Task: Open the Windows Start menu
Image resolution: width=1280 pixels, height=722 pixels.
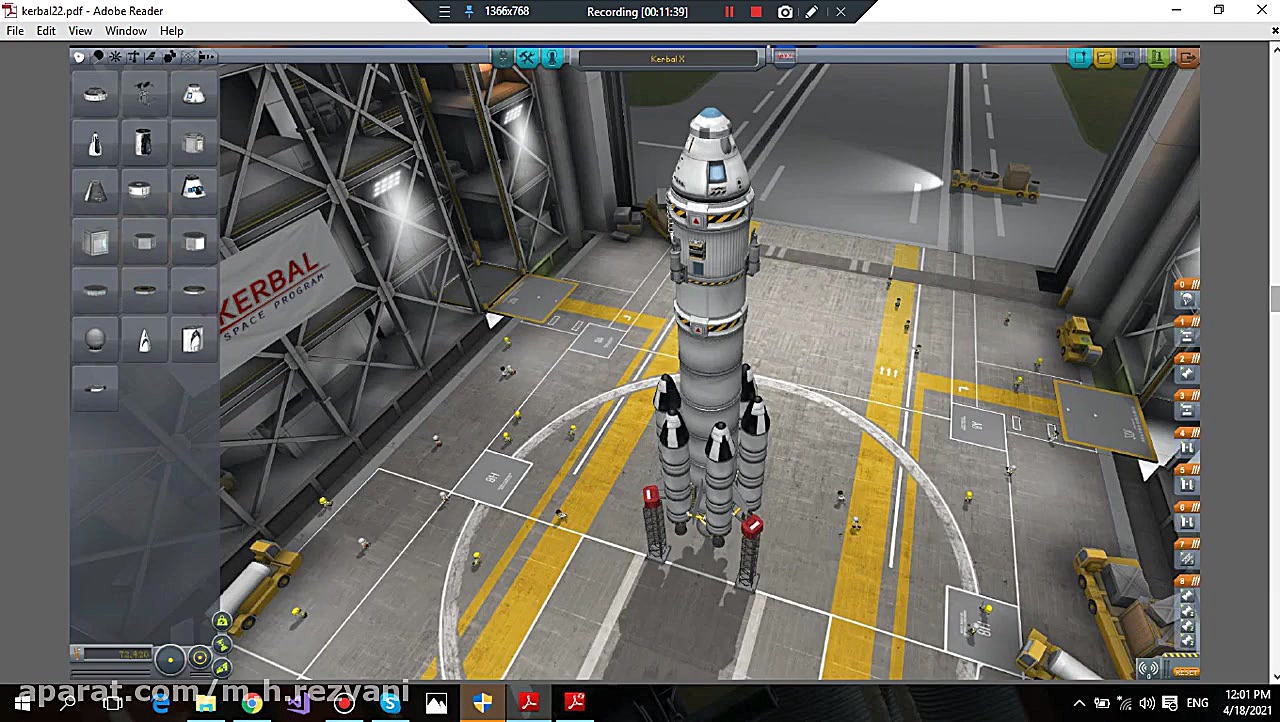Action: click(21, 703)
